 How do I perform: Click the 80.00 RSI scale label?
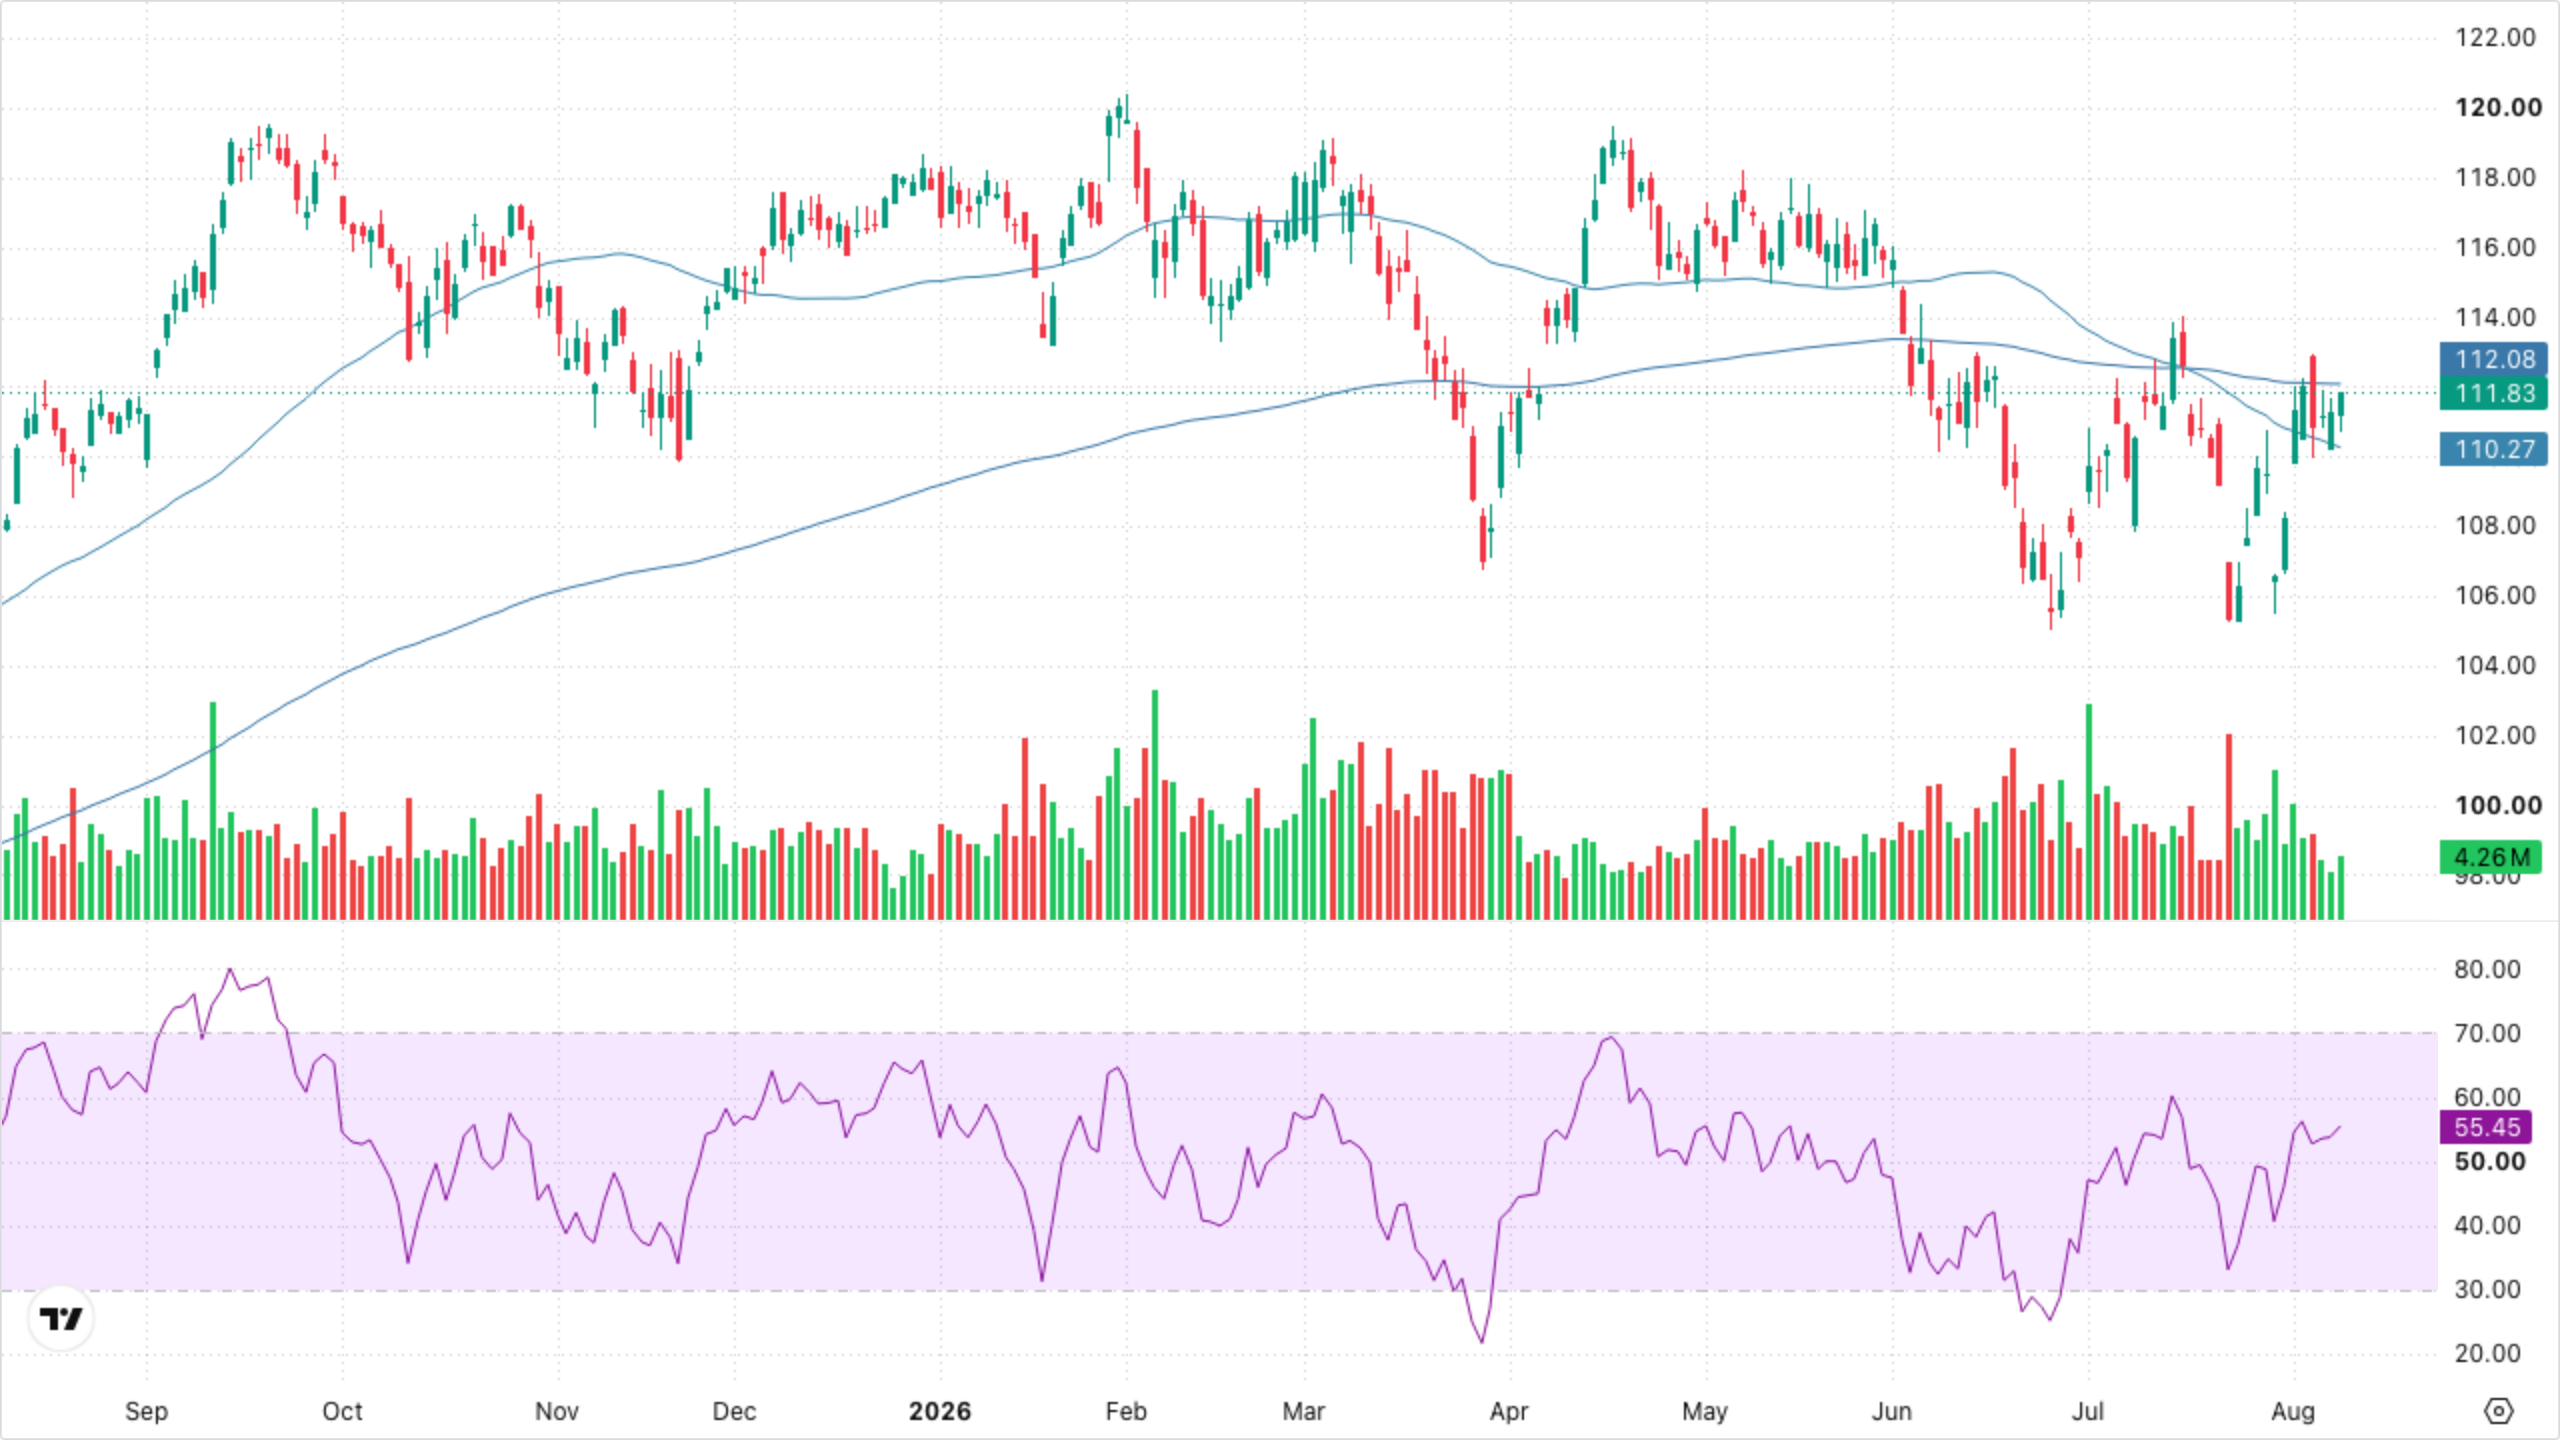point(2487,969)
